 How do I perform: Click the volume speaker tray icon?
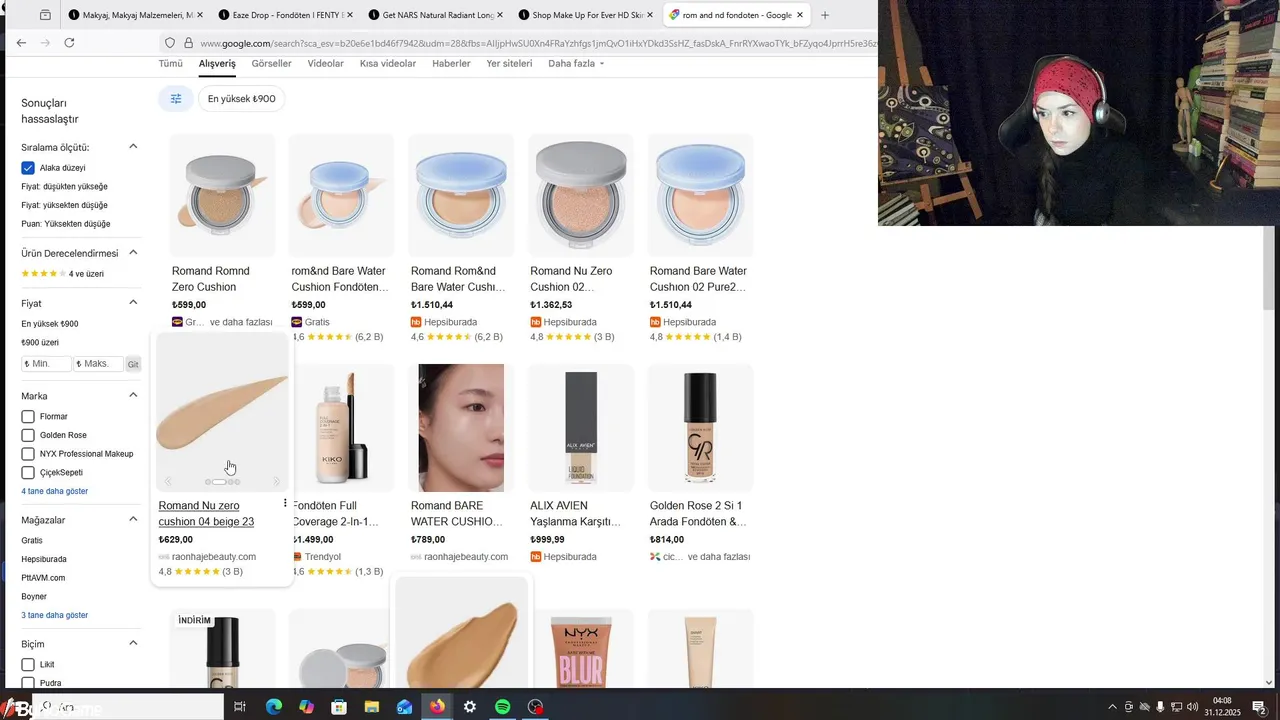1193,707
